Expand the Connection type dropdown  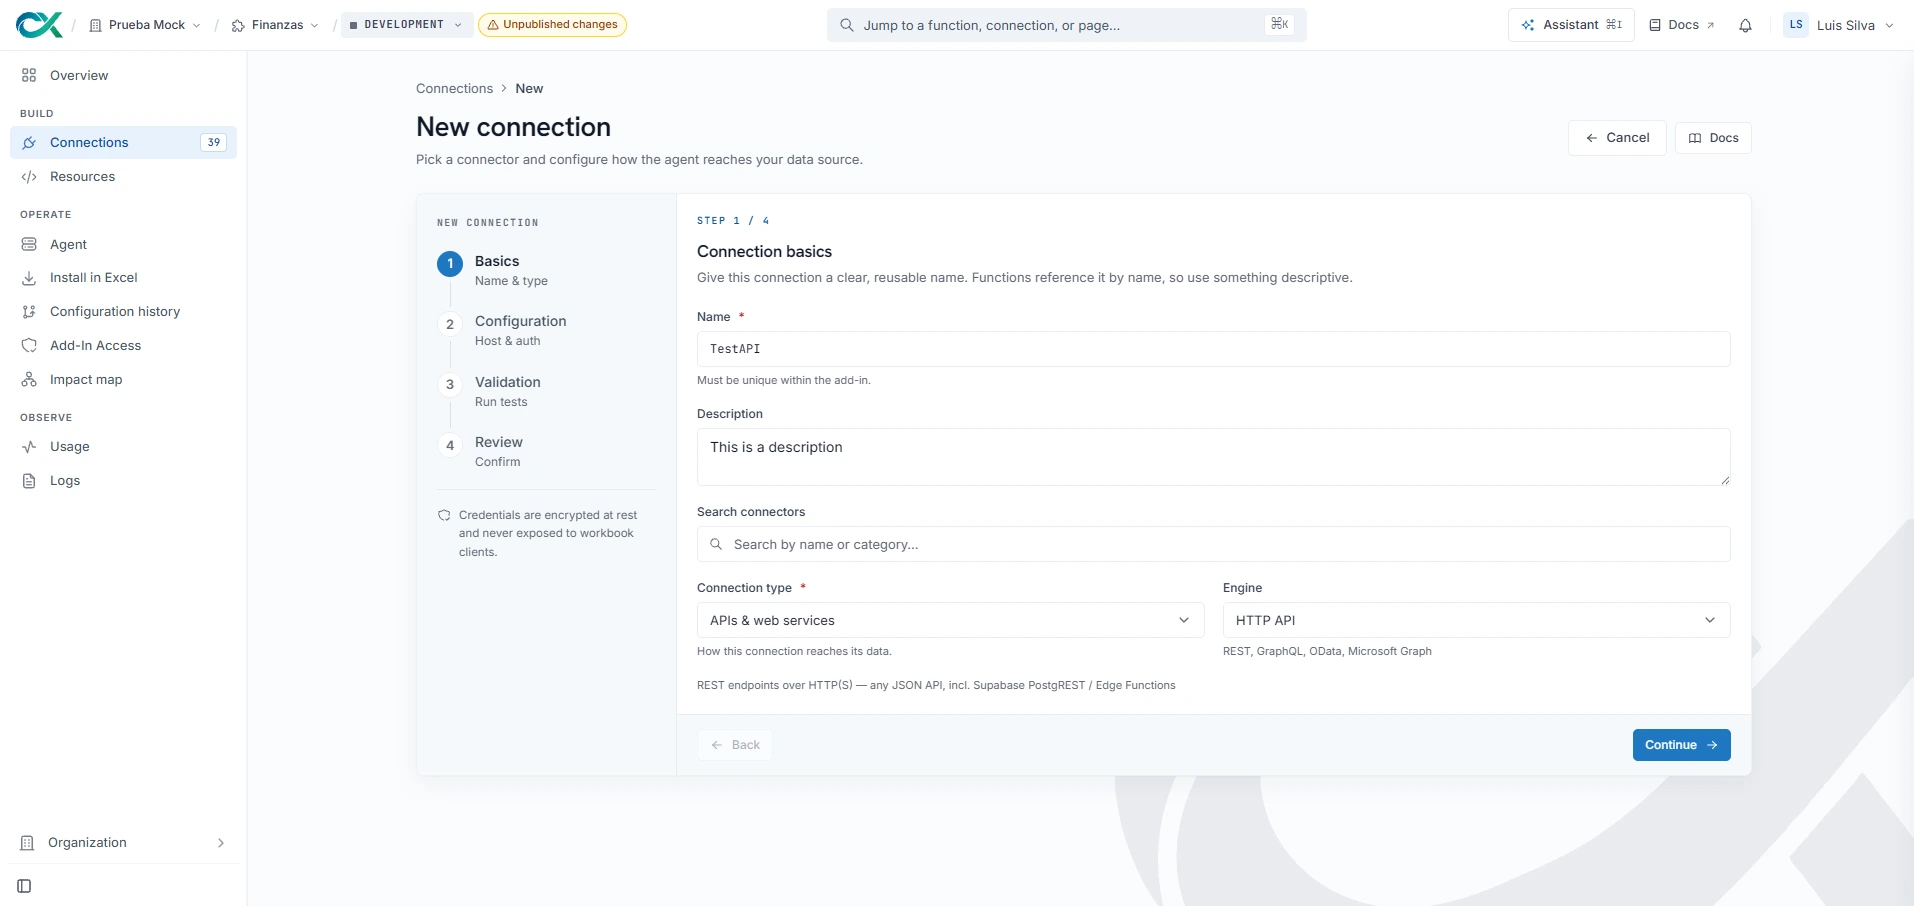(x=950, y=620)
